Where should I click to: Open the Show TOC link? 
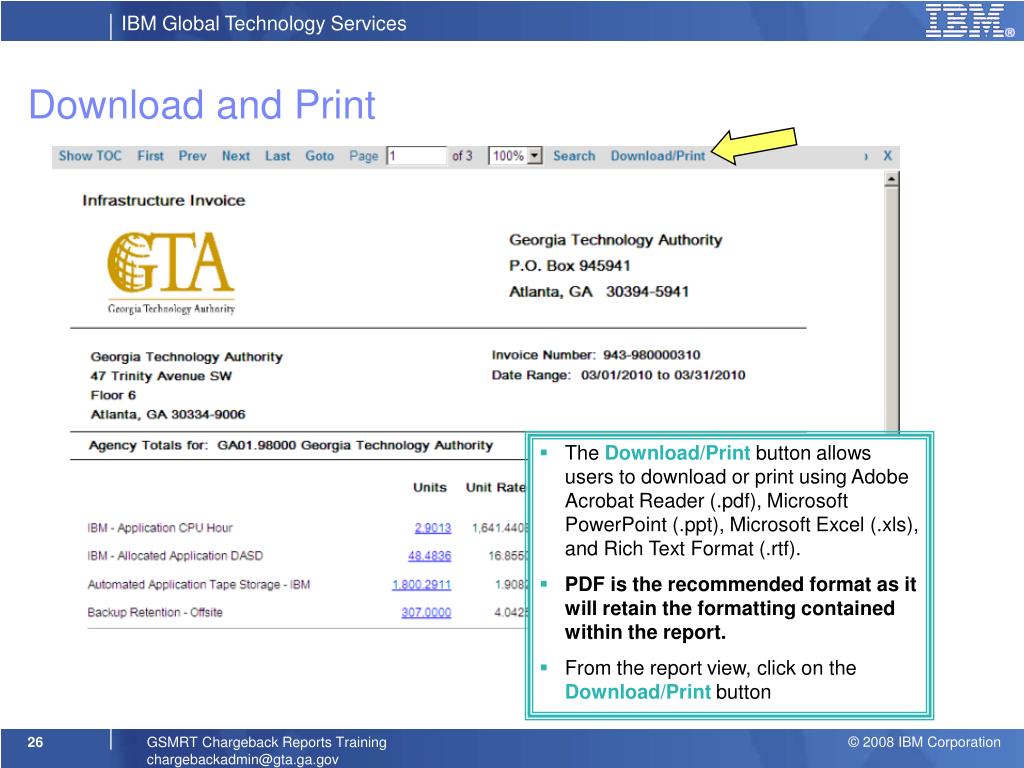(90, 156)
